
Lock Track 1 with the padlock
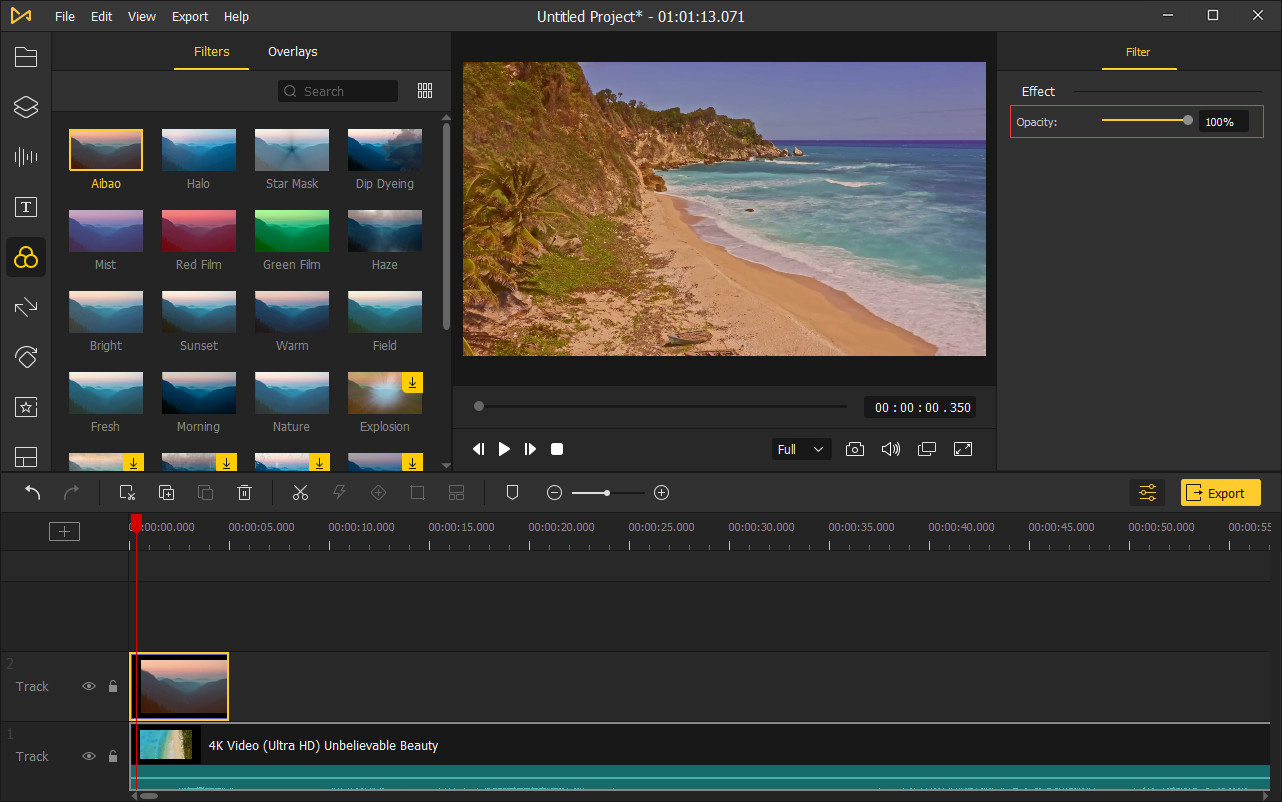pos(113,756)
